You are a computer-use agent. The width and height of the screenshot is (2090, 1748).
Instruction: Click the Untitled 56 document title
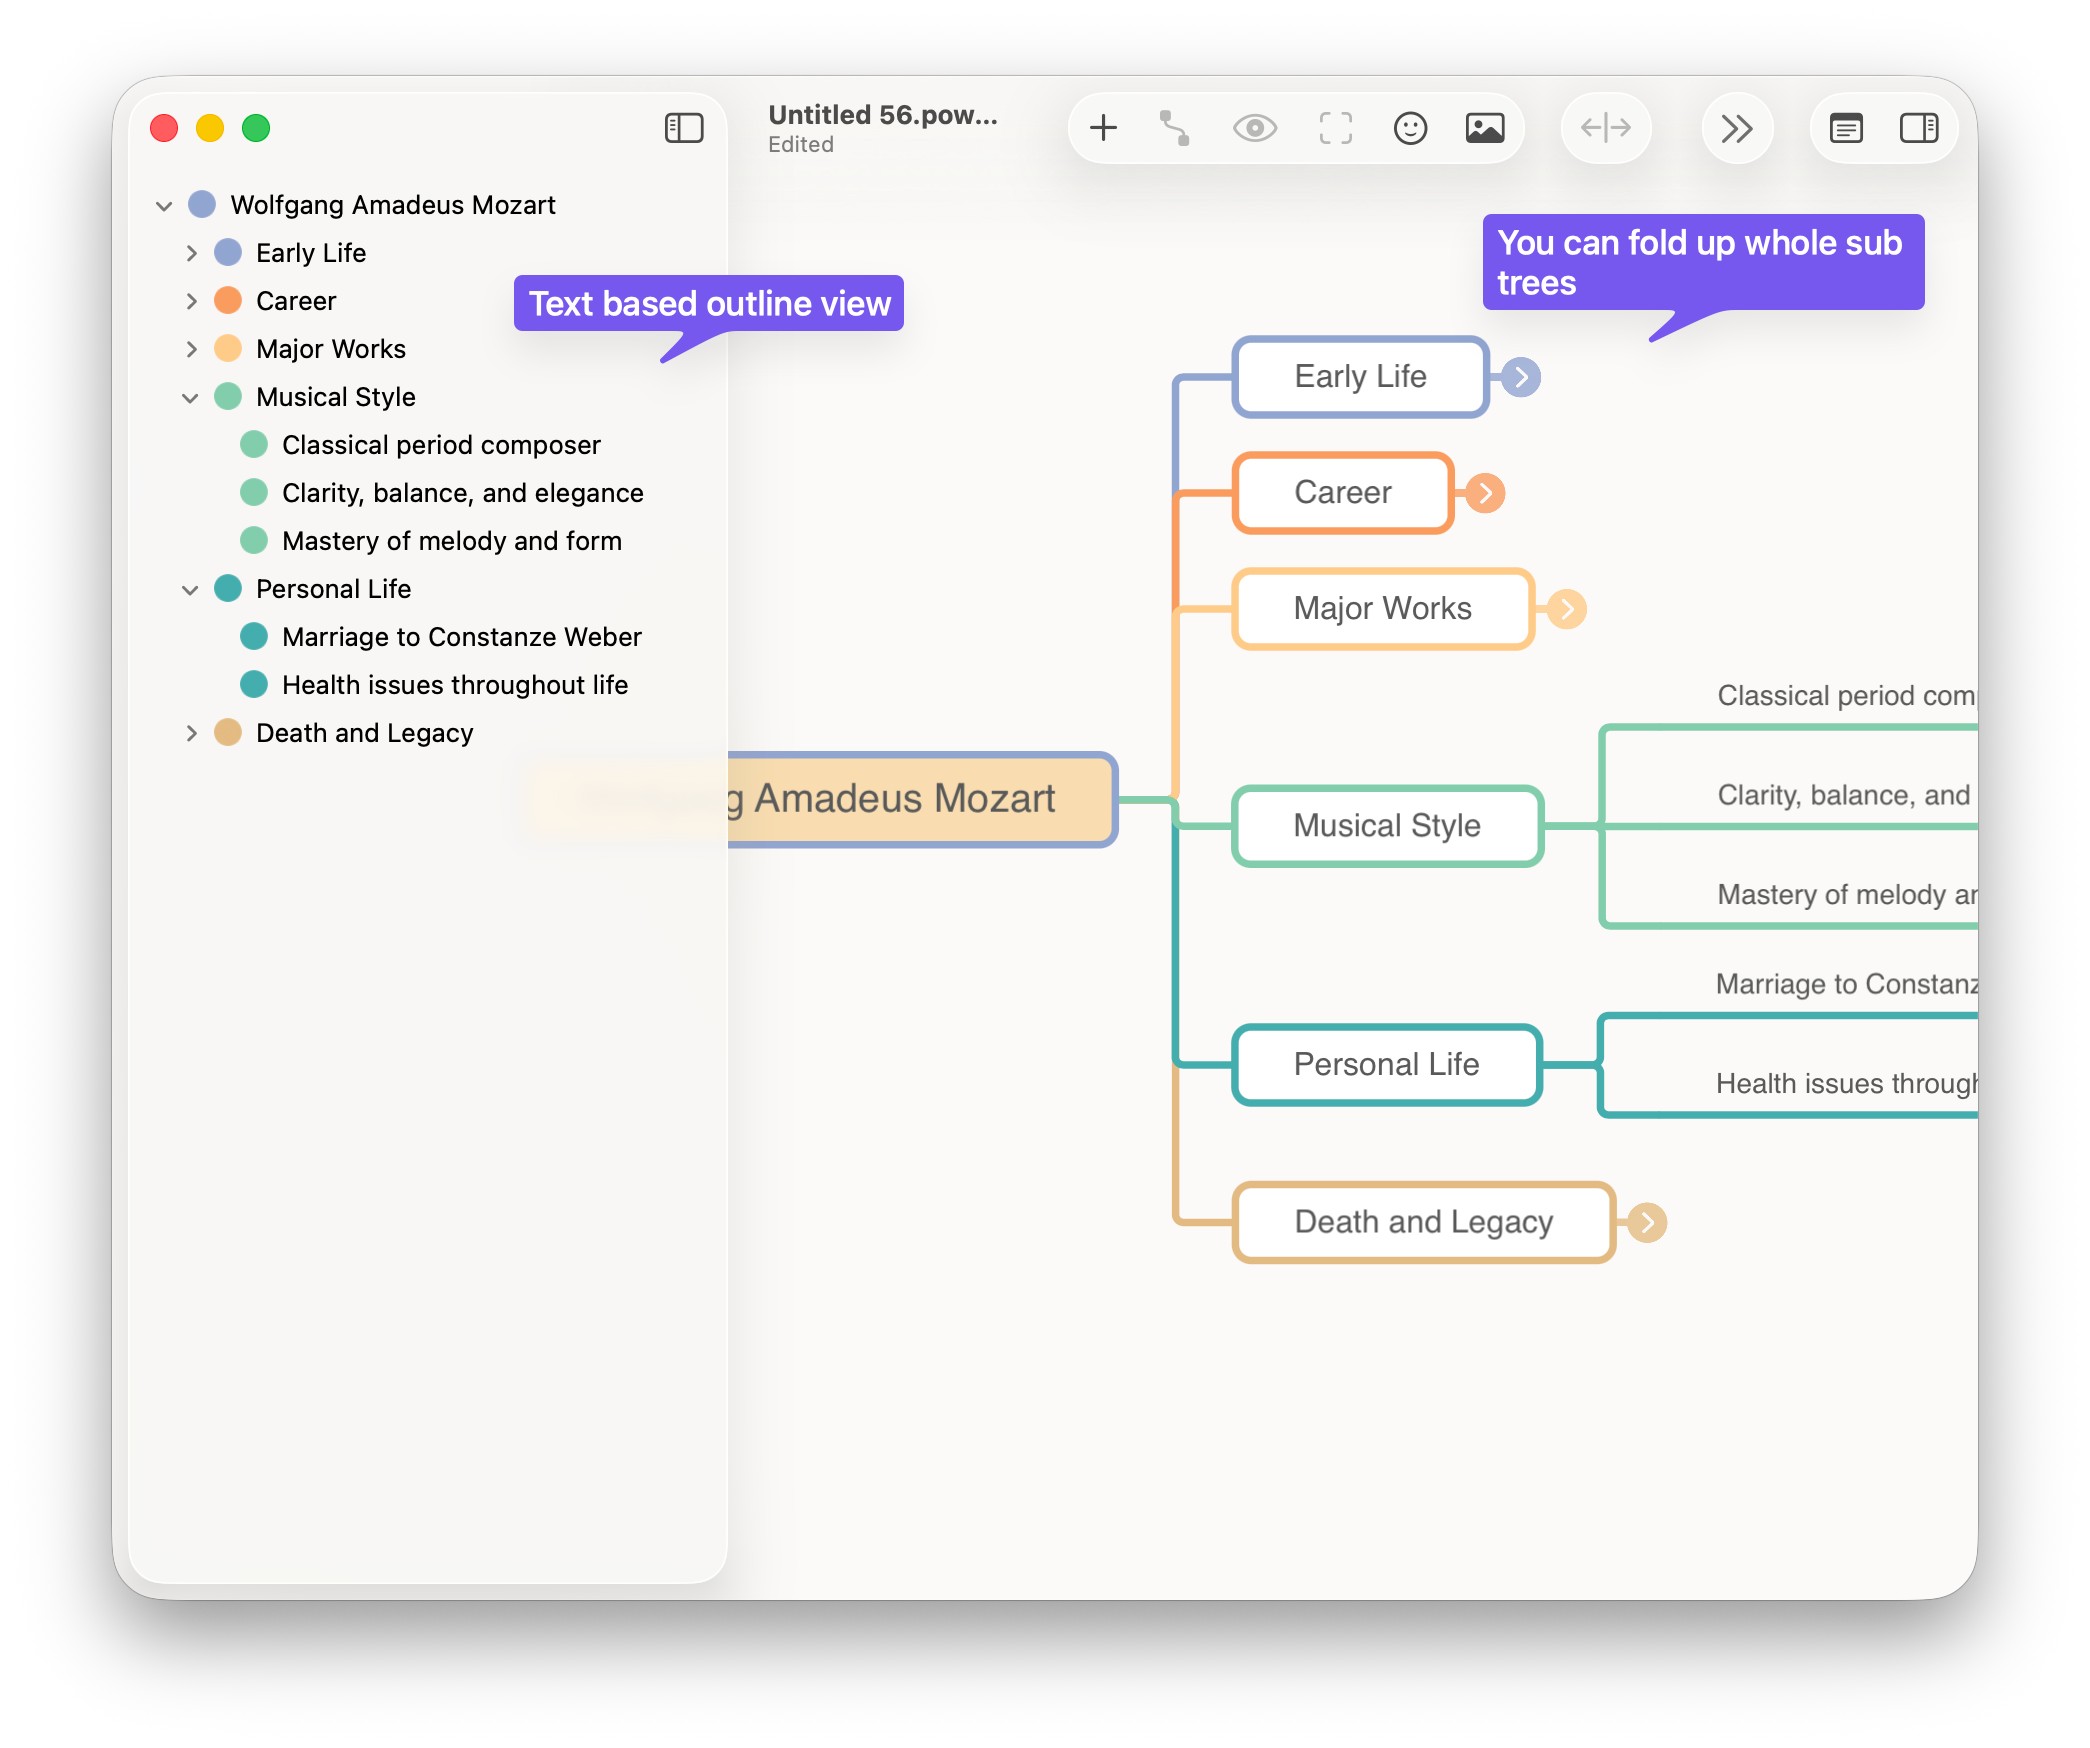(x=882, y=115)
